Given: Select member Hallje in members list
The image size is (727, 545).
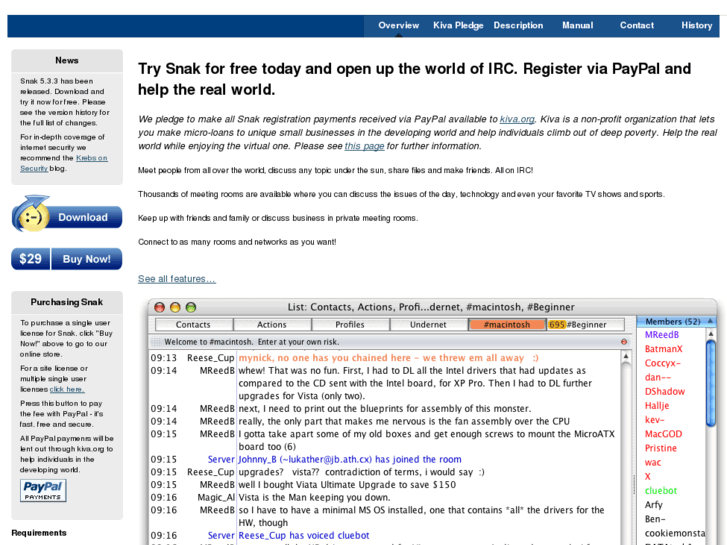Looking at the screenshot, I should coord(657,406).
